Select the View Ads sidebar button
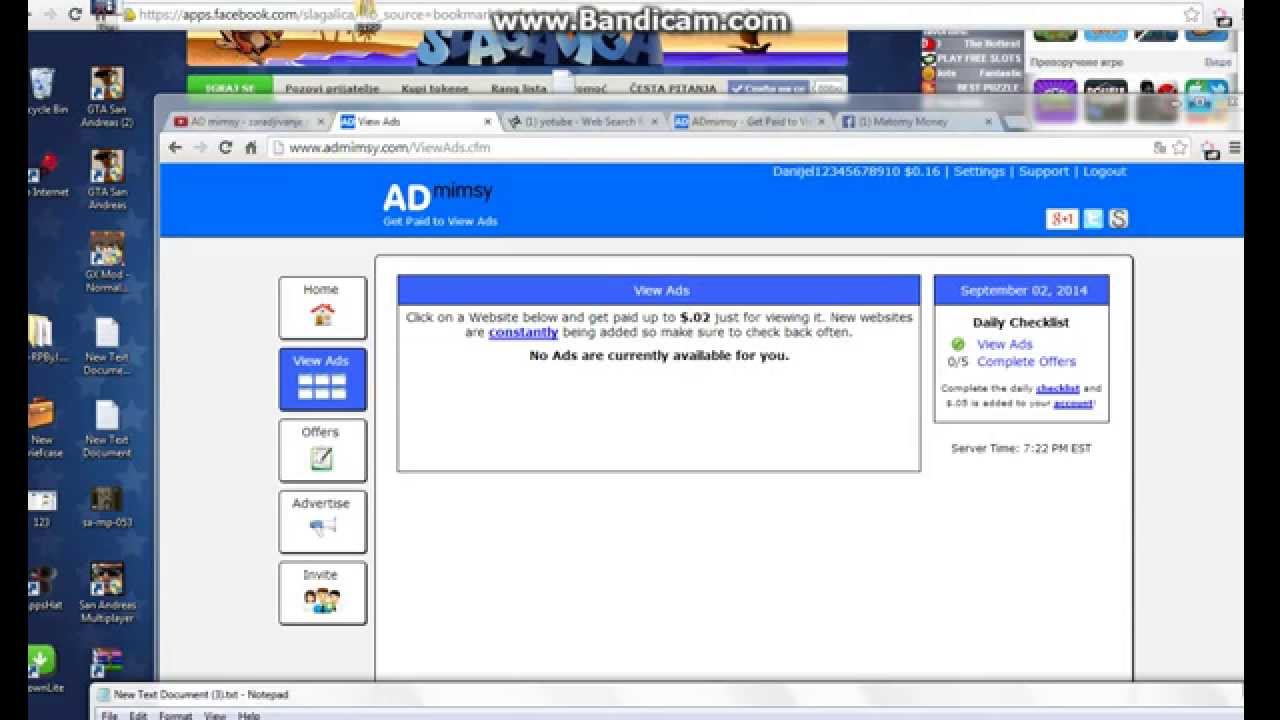Viewport: 1280px width, 720px height. coord(322,379)
